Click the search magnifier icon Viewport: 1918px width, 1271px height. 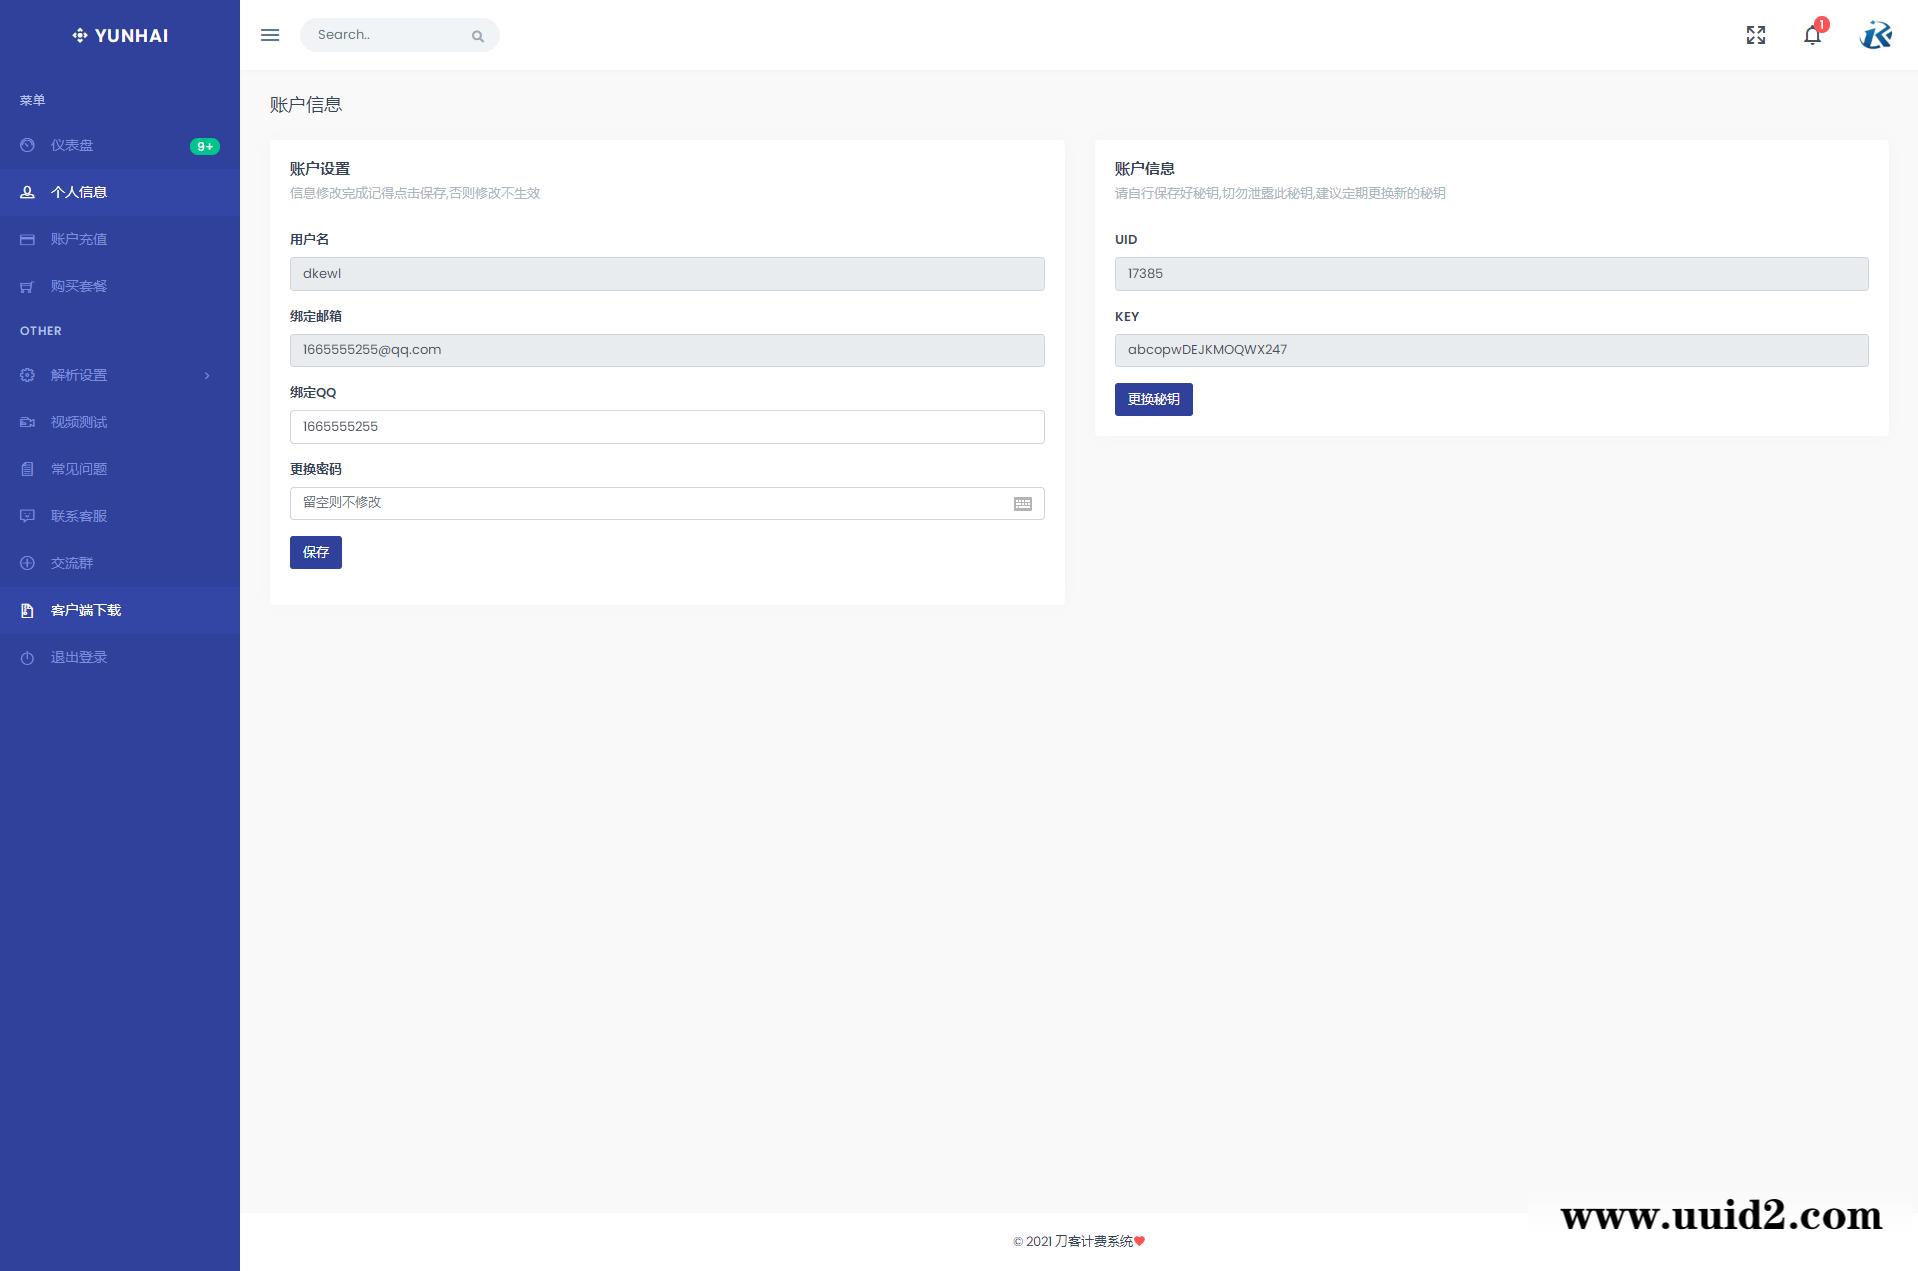[478, 36]
